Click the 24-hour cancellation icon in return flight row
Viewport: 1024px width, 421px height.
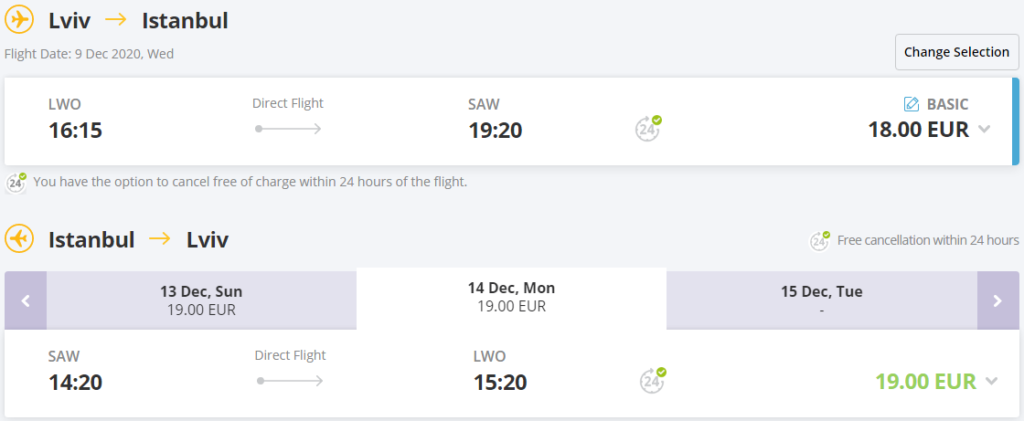point(652,381)
